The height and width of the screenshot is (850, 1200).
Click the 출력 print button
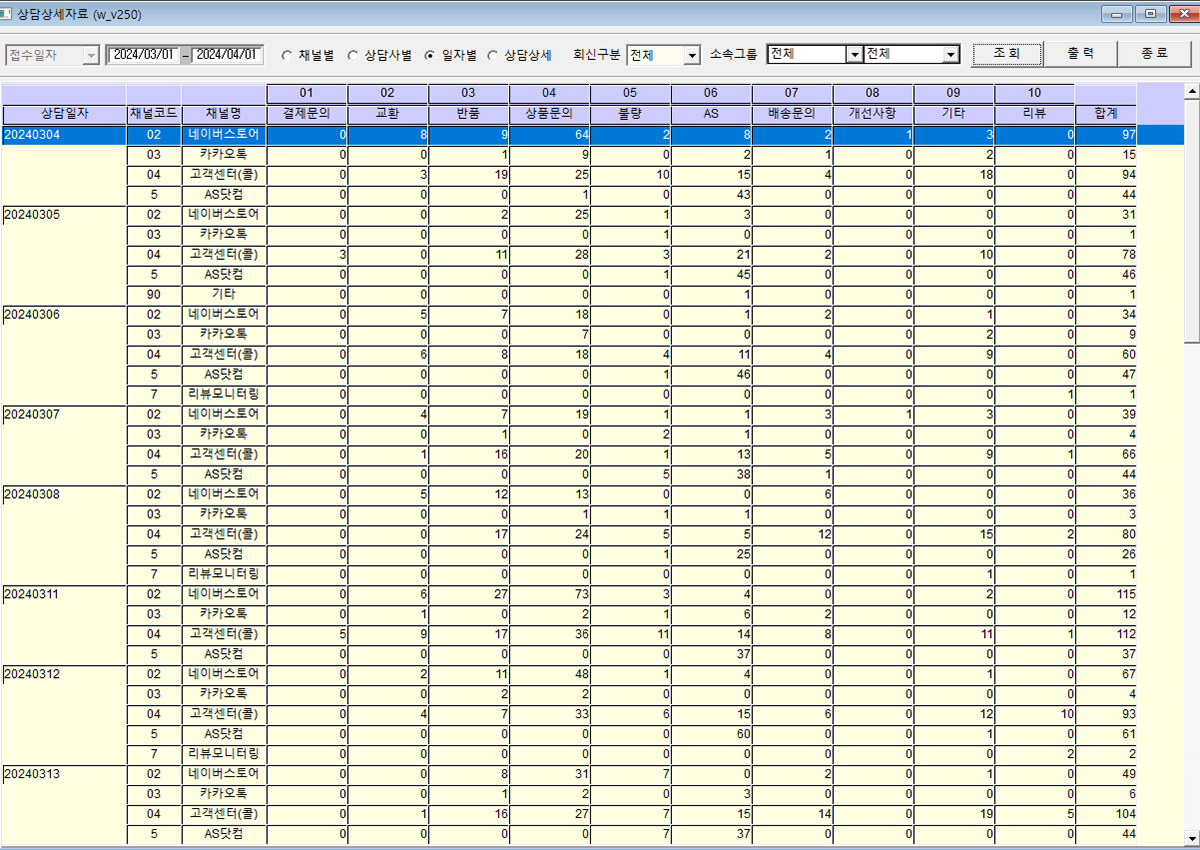[x=1080, y=54]
